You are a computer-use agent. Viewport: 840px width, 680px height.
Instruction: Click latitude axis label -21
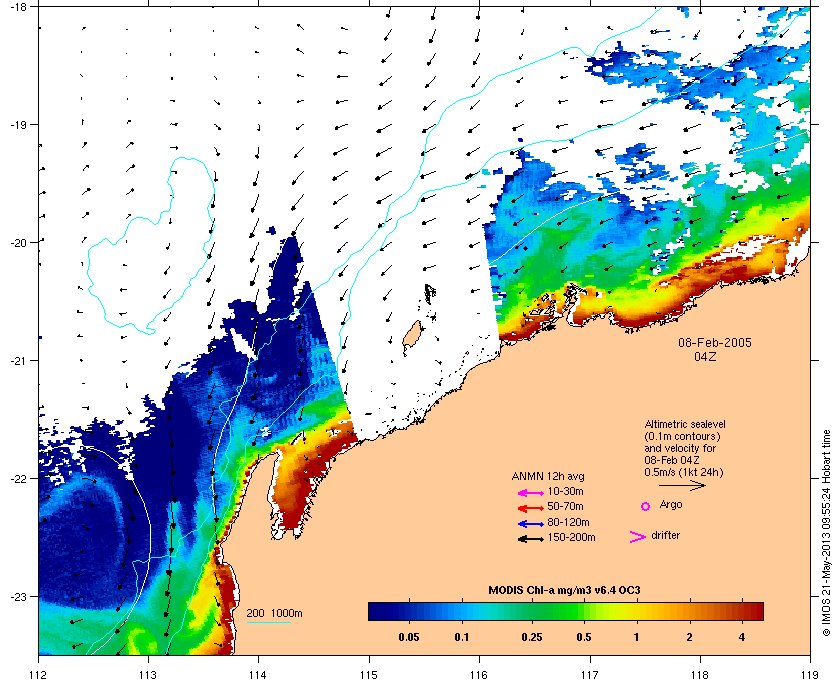18,360
